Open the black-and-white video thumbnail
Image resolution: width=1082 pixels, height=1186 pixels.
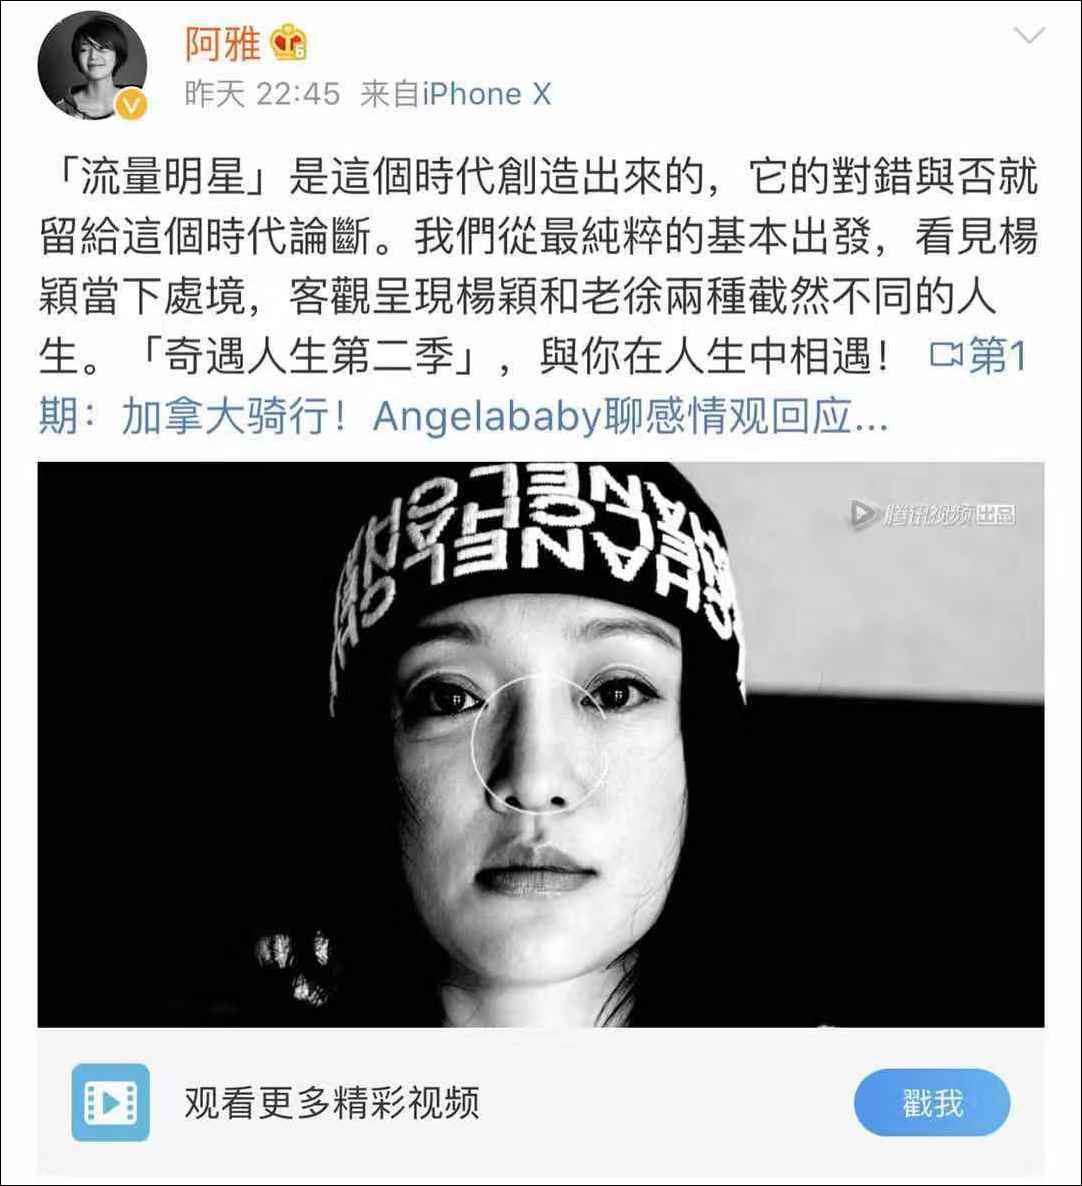pos(541,744)
